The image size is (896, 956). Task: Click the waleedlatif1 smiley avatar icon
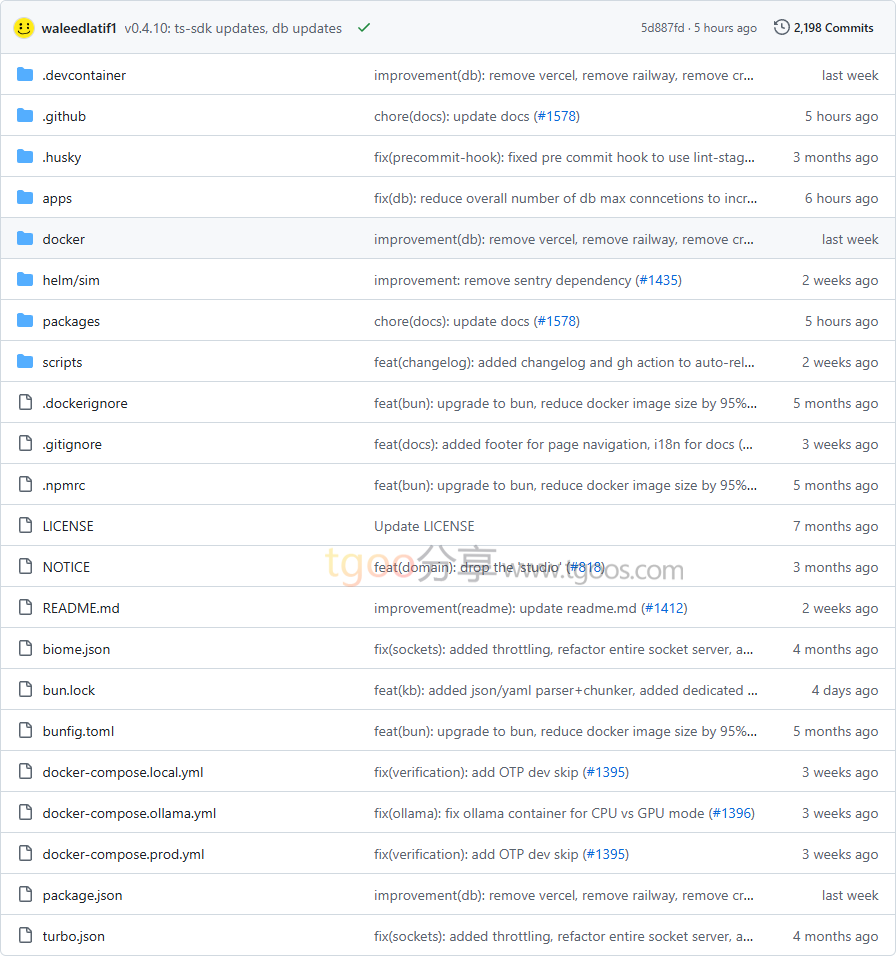click(x=24, y=28)
